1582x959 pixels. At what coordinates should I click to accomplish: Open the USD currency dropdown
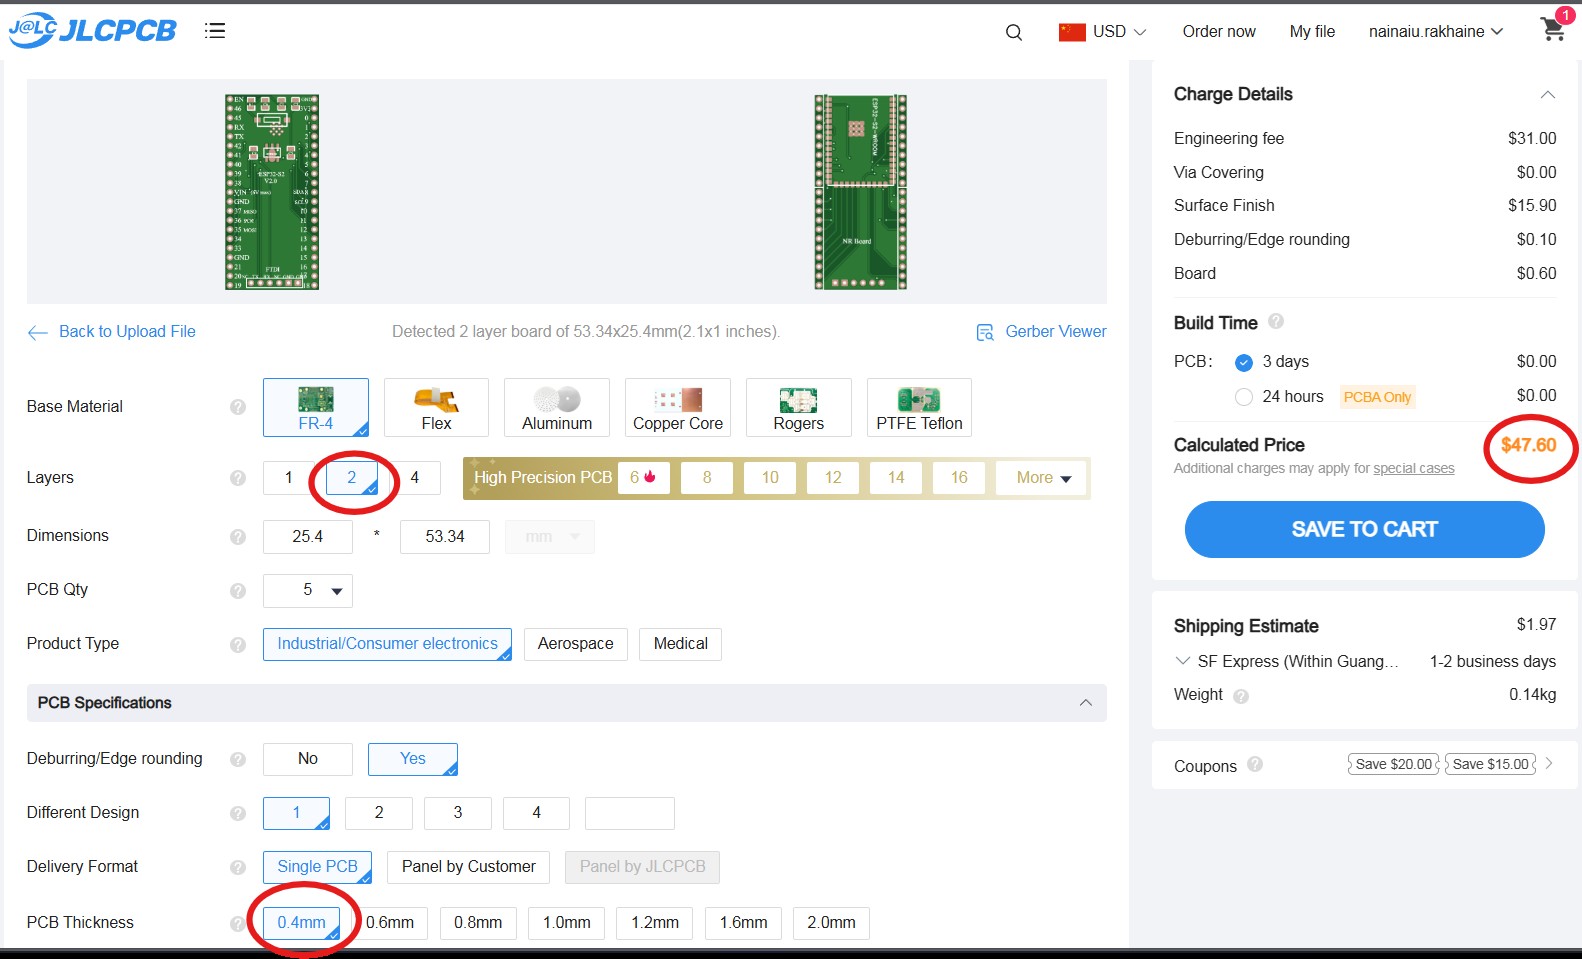pos(1119,32)
